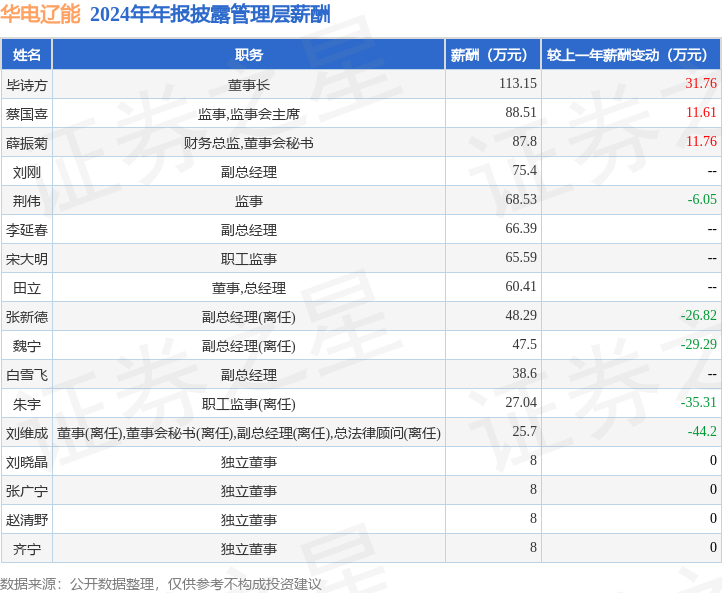722x593 pixels.
Task: Click the green change value -35.31
Action: tap(699, 402)
